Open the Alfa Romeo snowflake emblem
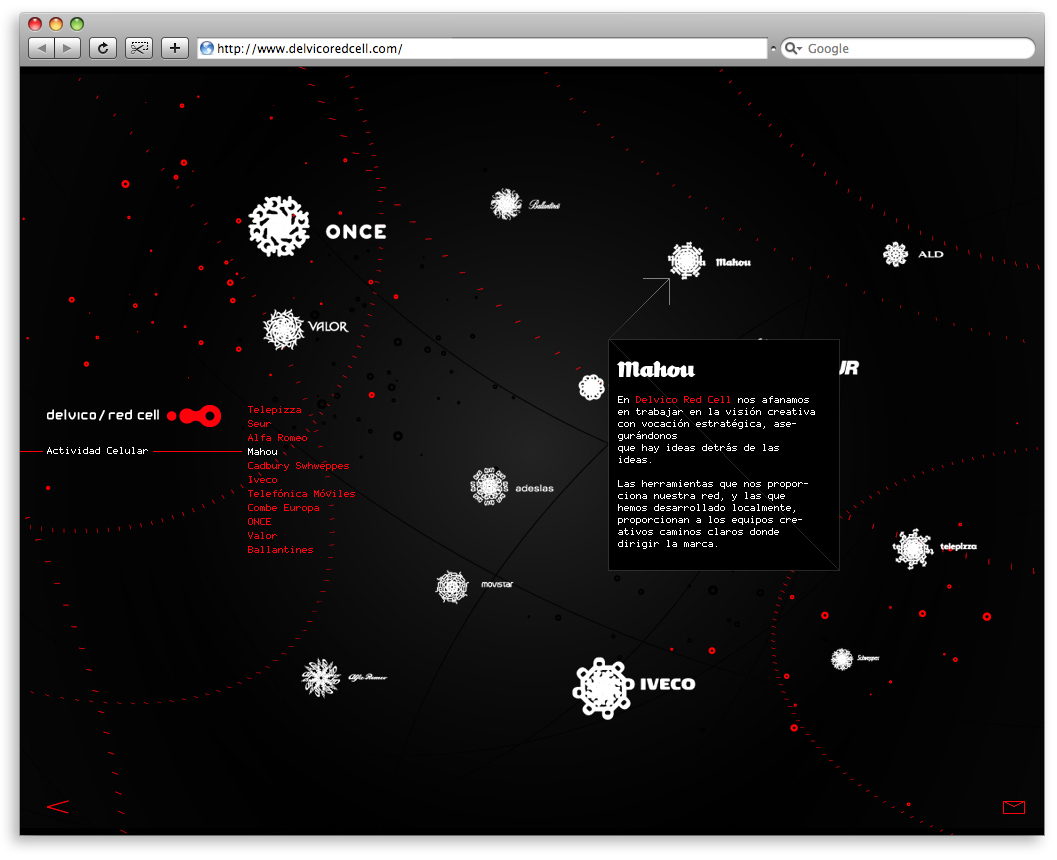Image resolution: width=1057 pixels, height=860 pixels. [x=321, y=677]
